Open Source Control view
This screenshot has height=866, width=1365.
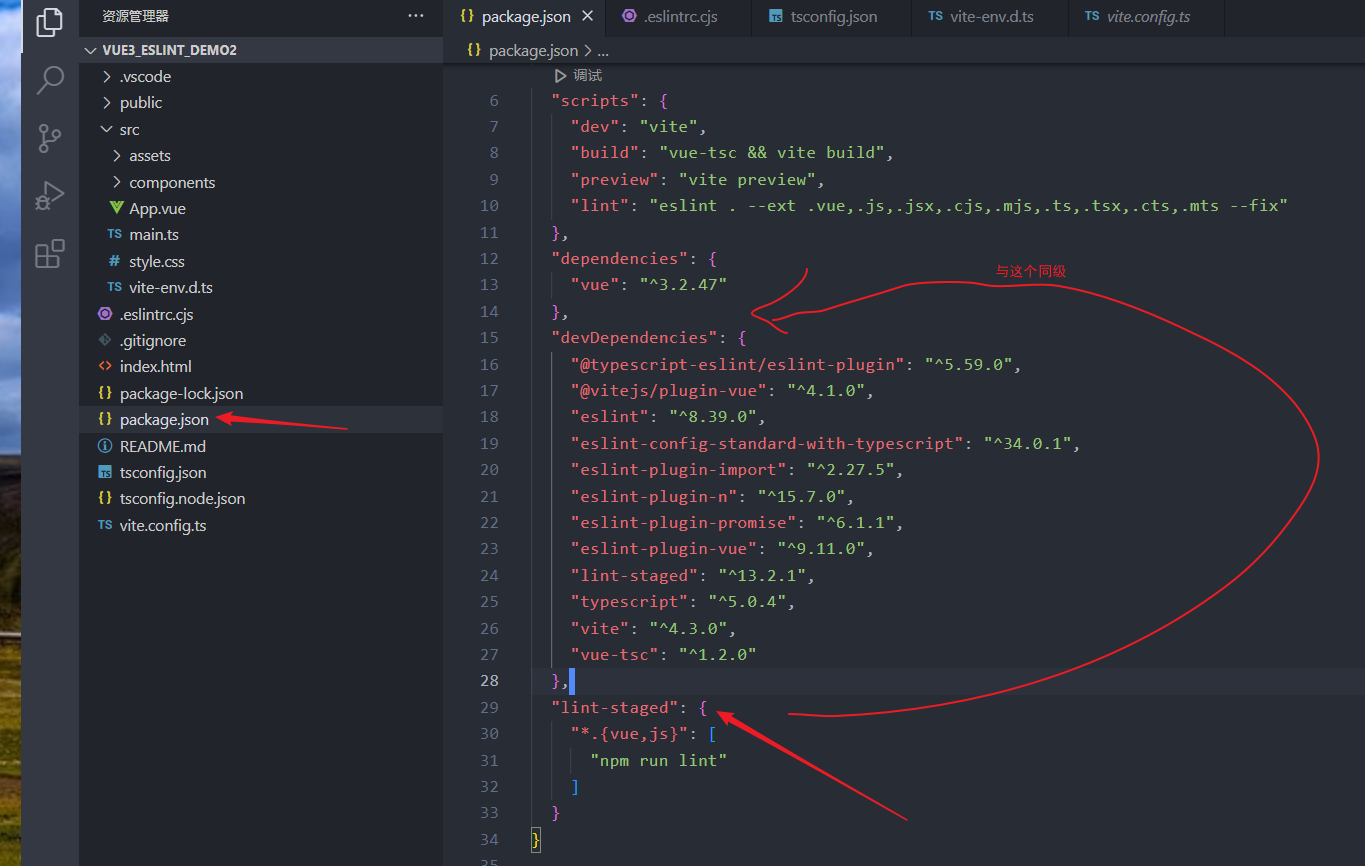tap(50, 138)
